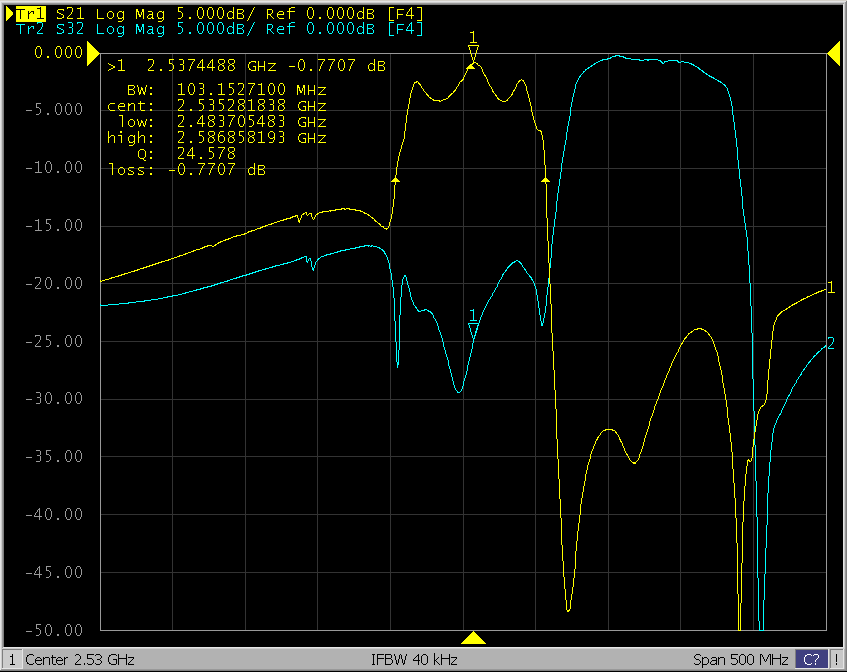Click the low bandwidth cutoff arrow marker
847x672 pixels.
coord(396,179)
